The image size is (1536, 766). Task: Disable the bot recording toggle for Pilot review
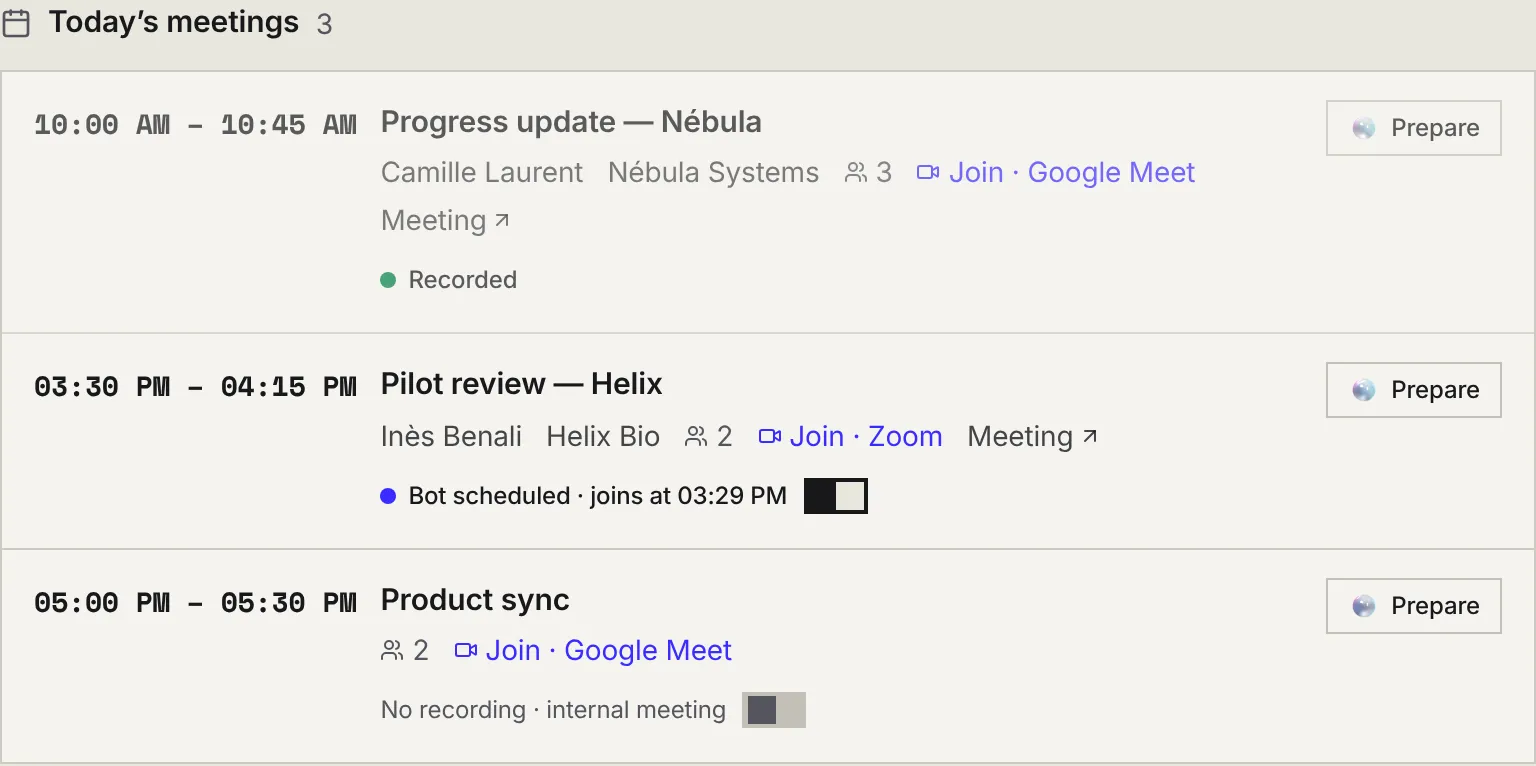[x=836, y=496]
